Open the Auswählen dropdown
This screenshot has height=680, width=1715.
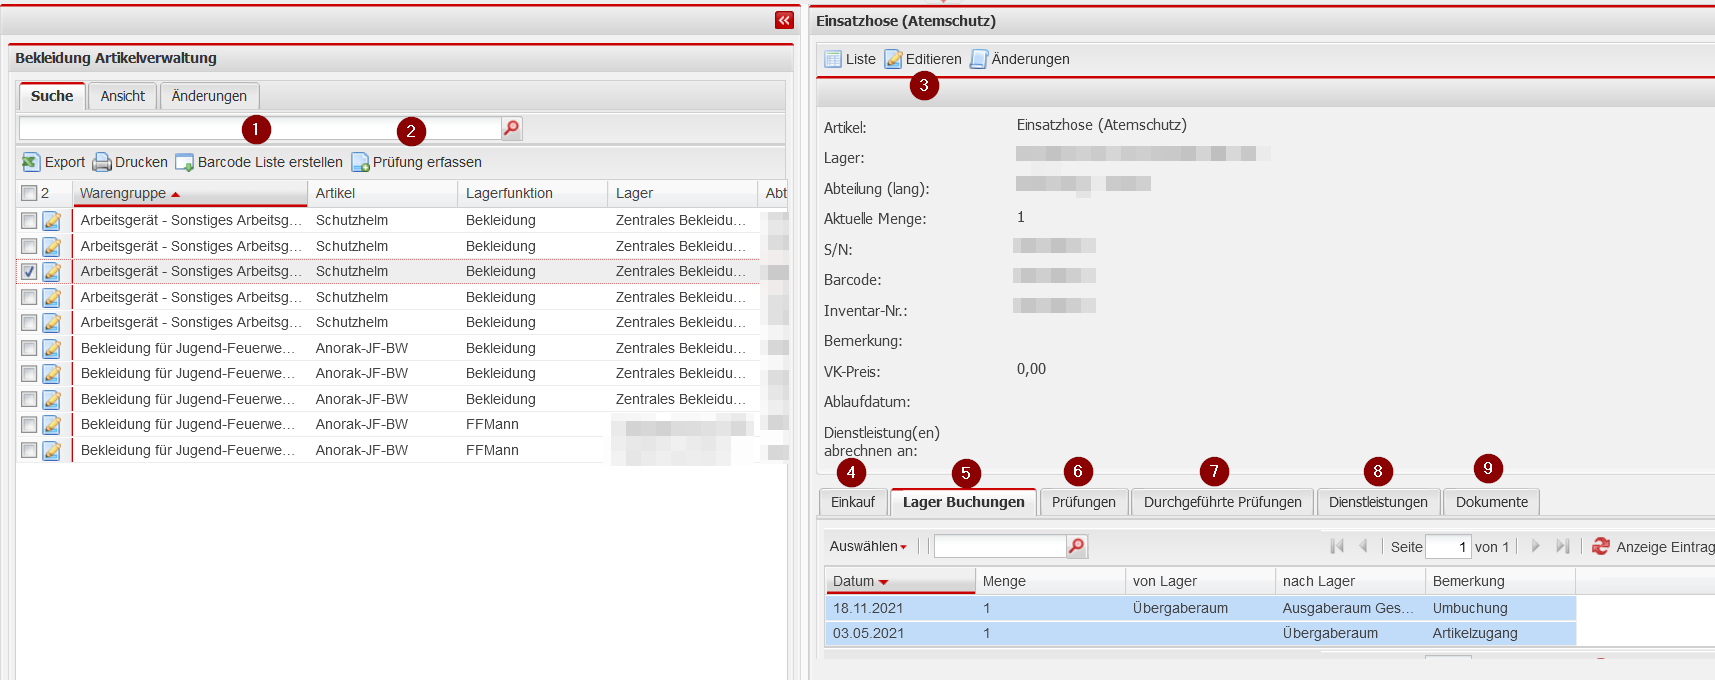point(867,546)
